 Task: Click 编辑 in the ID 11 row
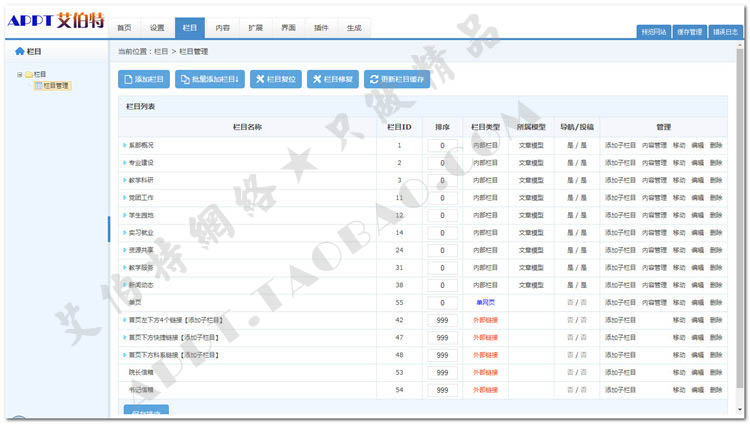[x=697, y=197]
